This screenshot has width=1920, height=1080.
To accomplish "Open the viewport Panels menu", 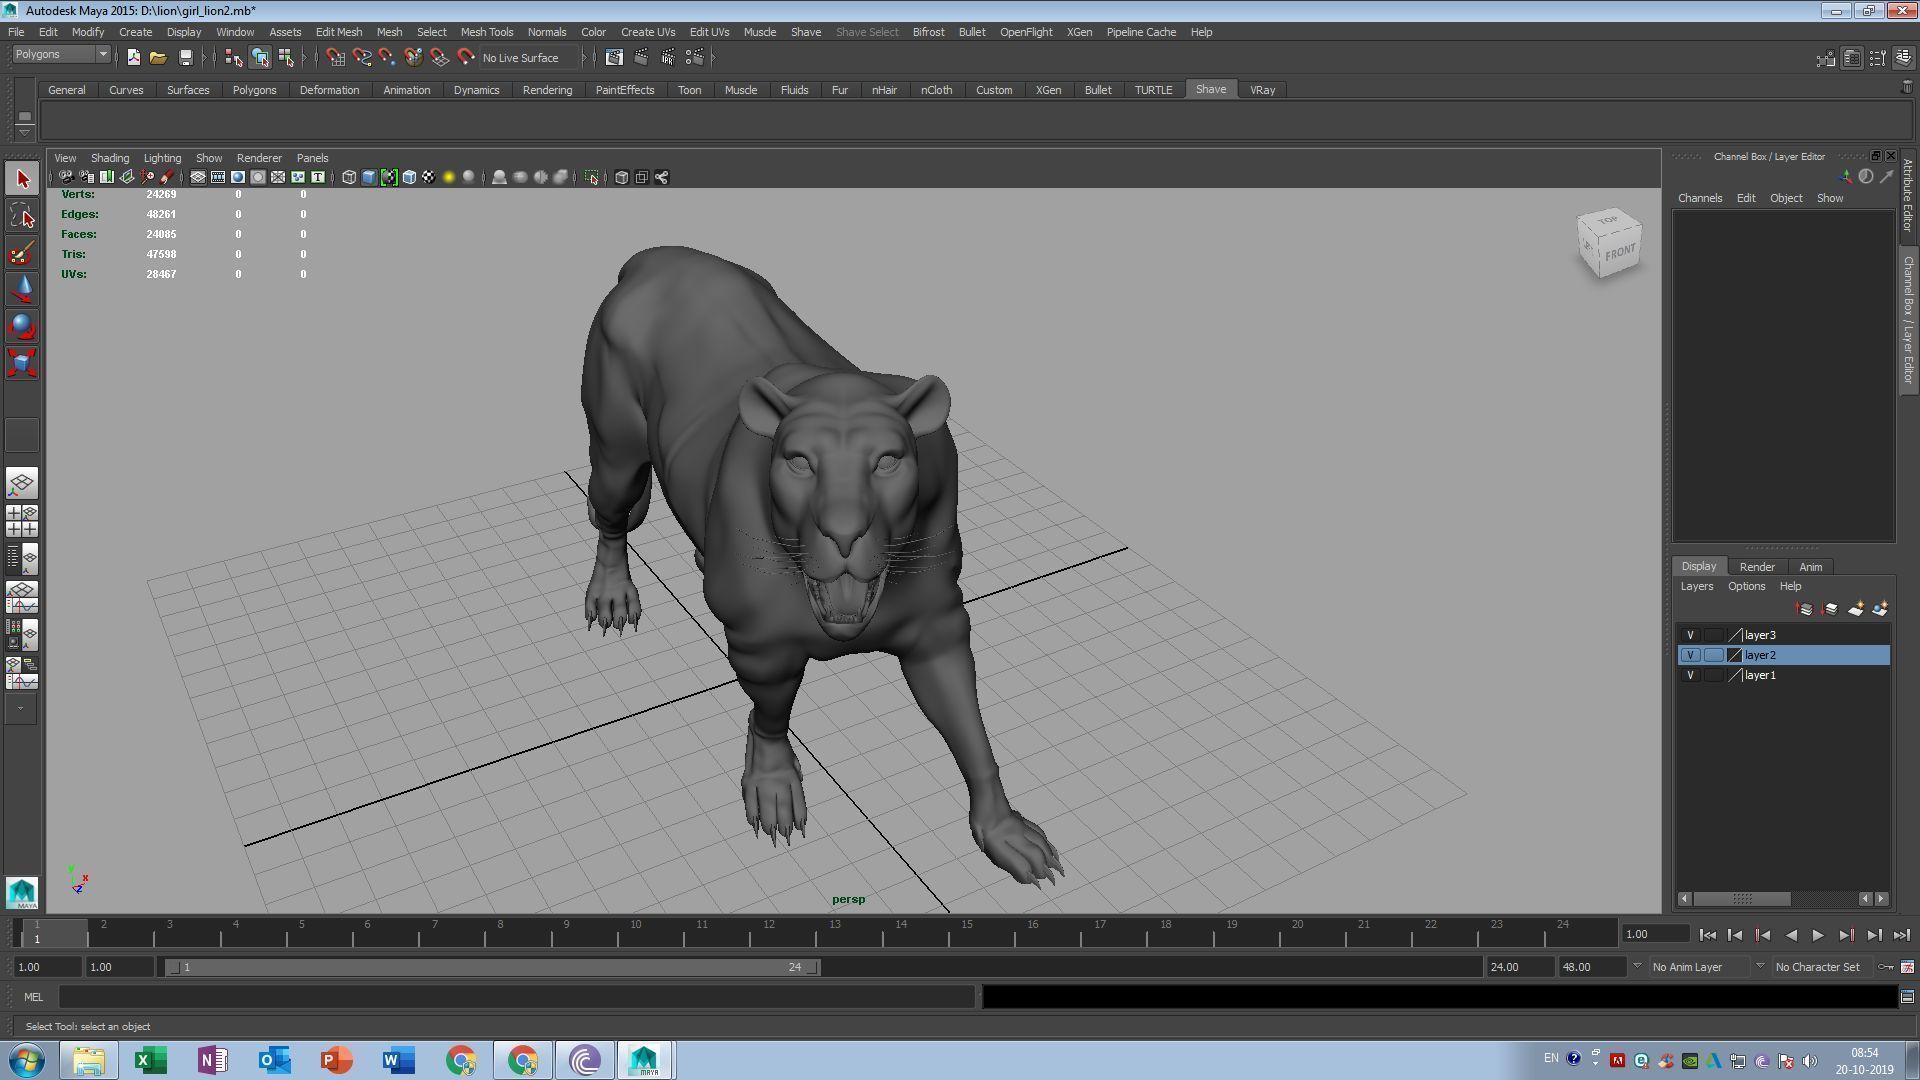I will coord(312,158).
